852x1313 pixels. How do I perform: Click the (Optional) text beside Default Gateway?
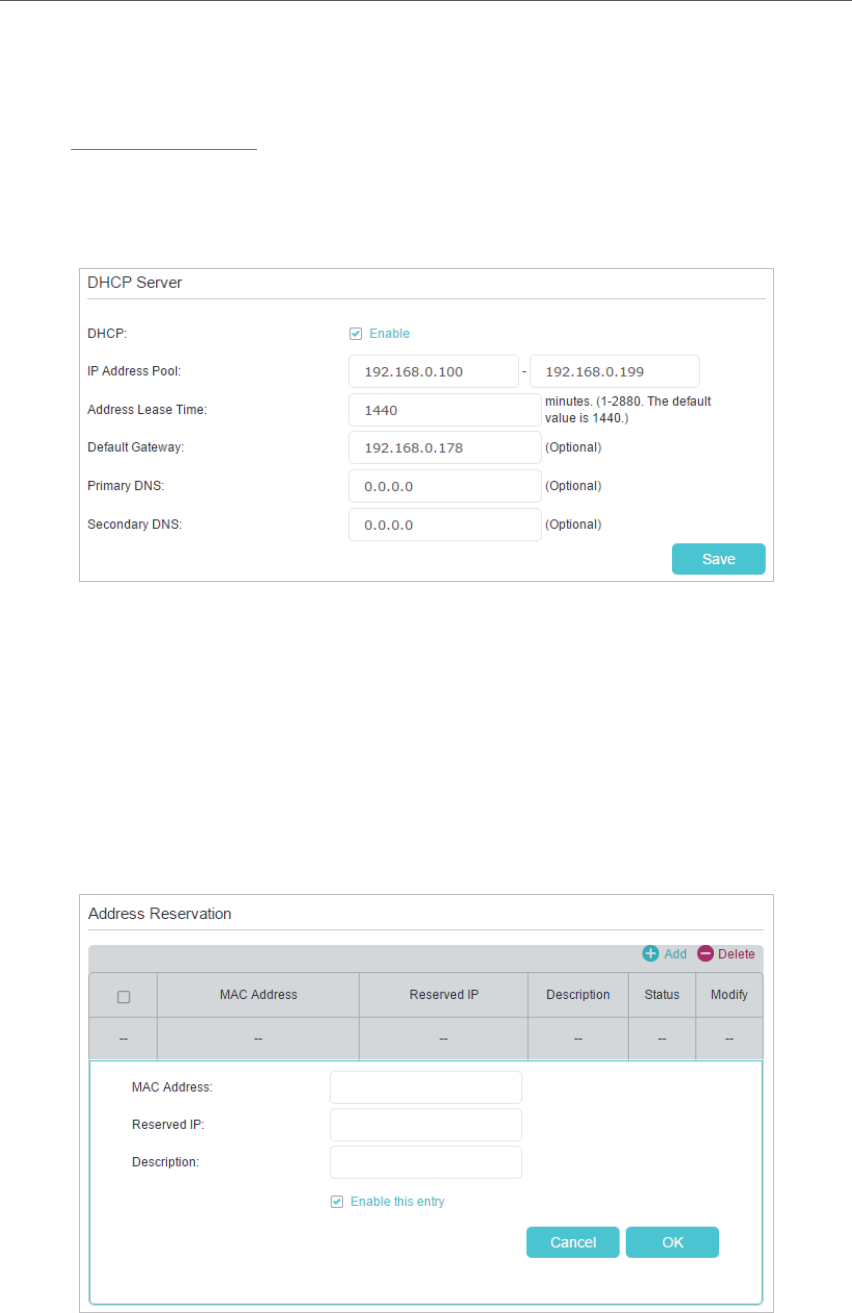(x=573, y=448)
